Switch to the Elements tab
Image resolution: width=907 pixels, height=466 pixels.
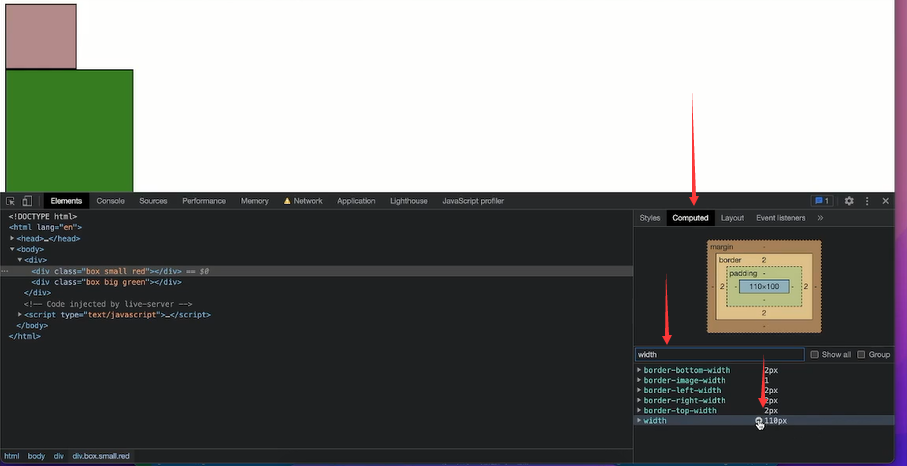[x=66, y=201]
